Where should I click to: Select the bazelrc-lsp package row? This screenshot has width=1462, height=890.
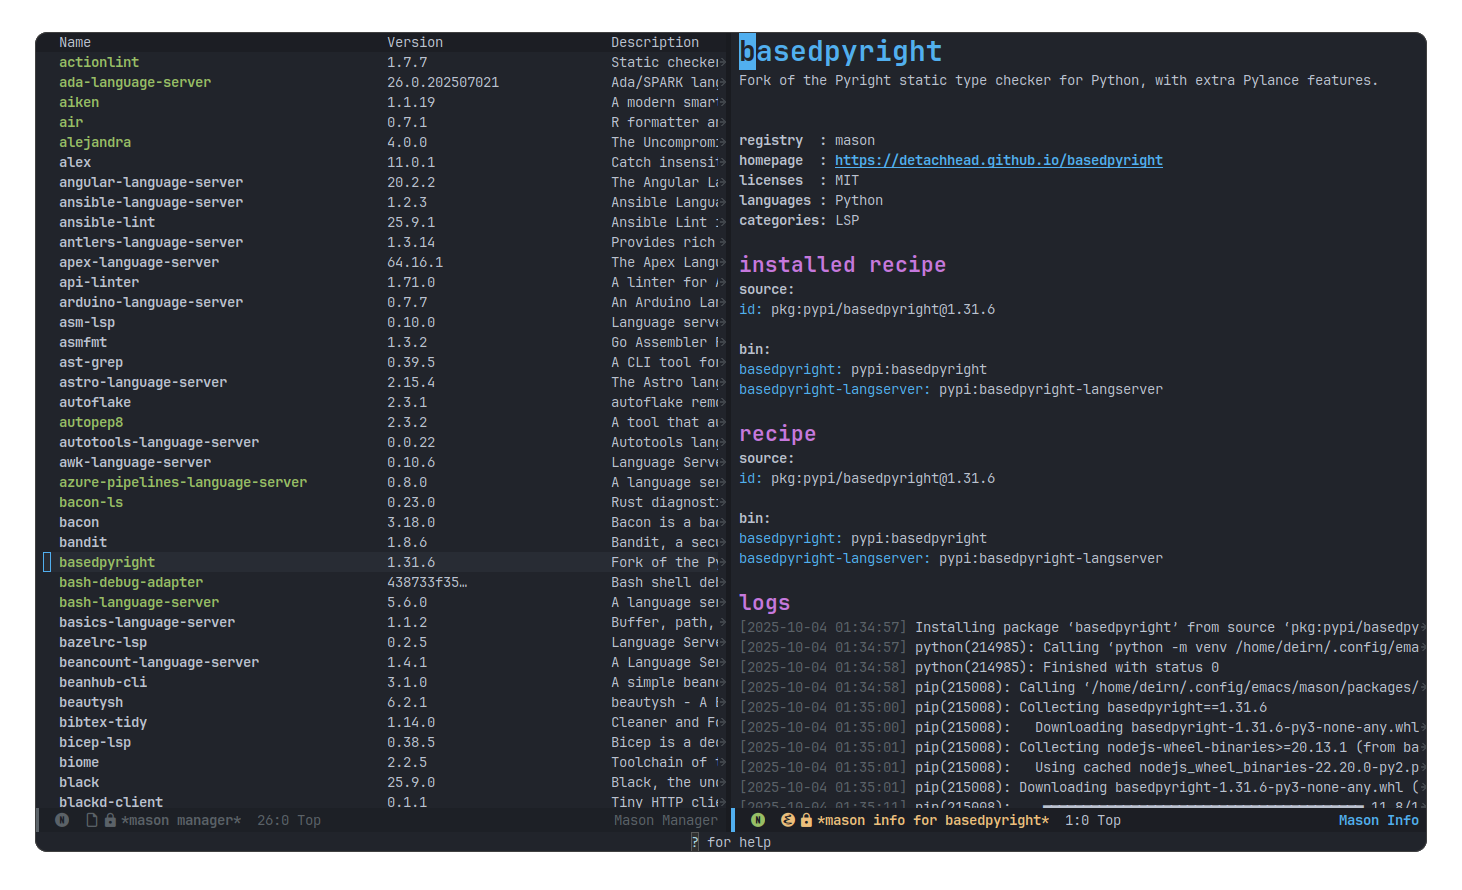[x=384, y=642]
